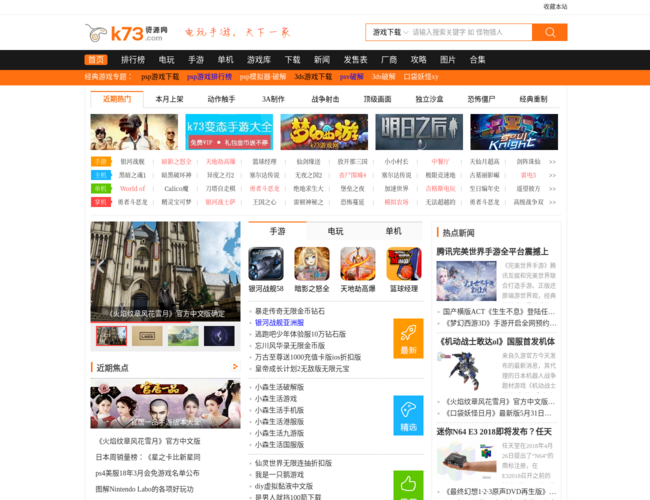Click the blue 精选 gamepad icon
Screen dimensions: 650x500
click(x=408, y=415)
